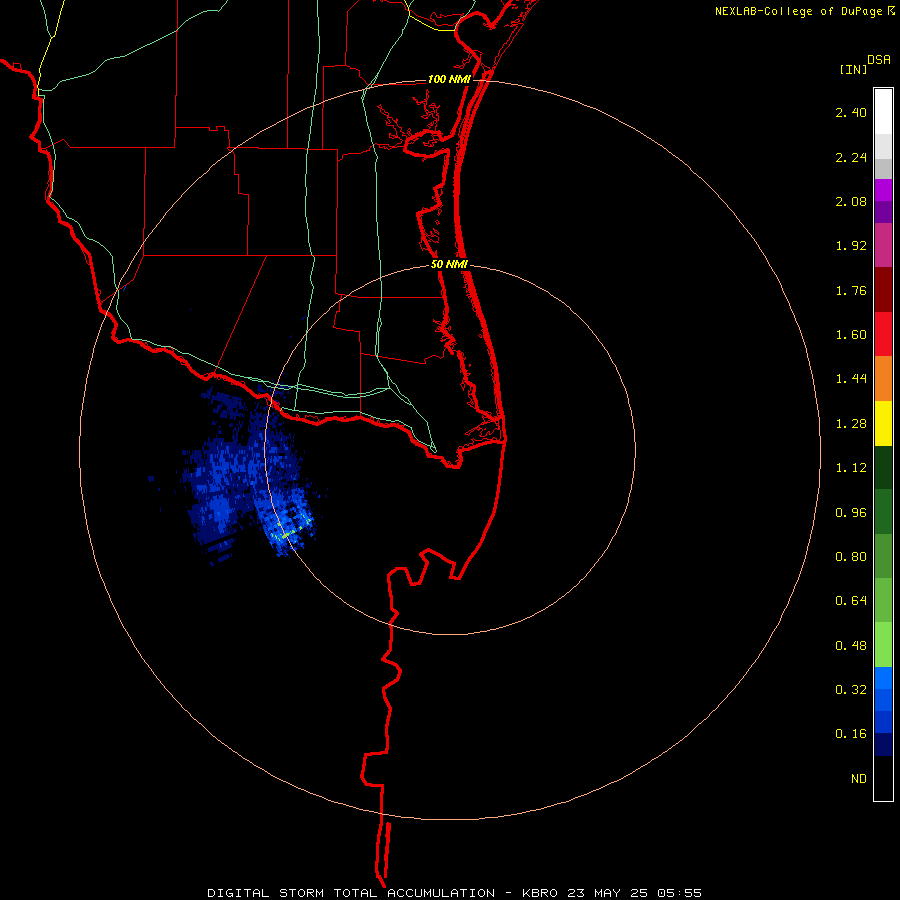Click the white swatch atop the color scale
Screen dimensions: 900x900
click(x=883, y=111)
